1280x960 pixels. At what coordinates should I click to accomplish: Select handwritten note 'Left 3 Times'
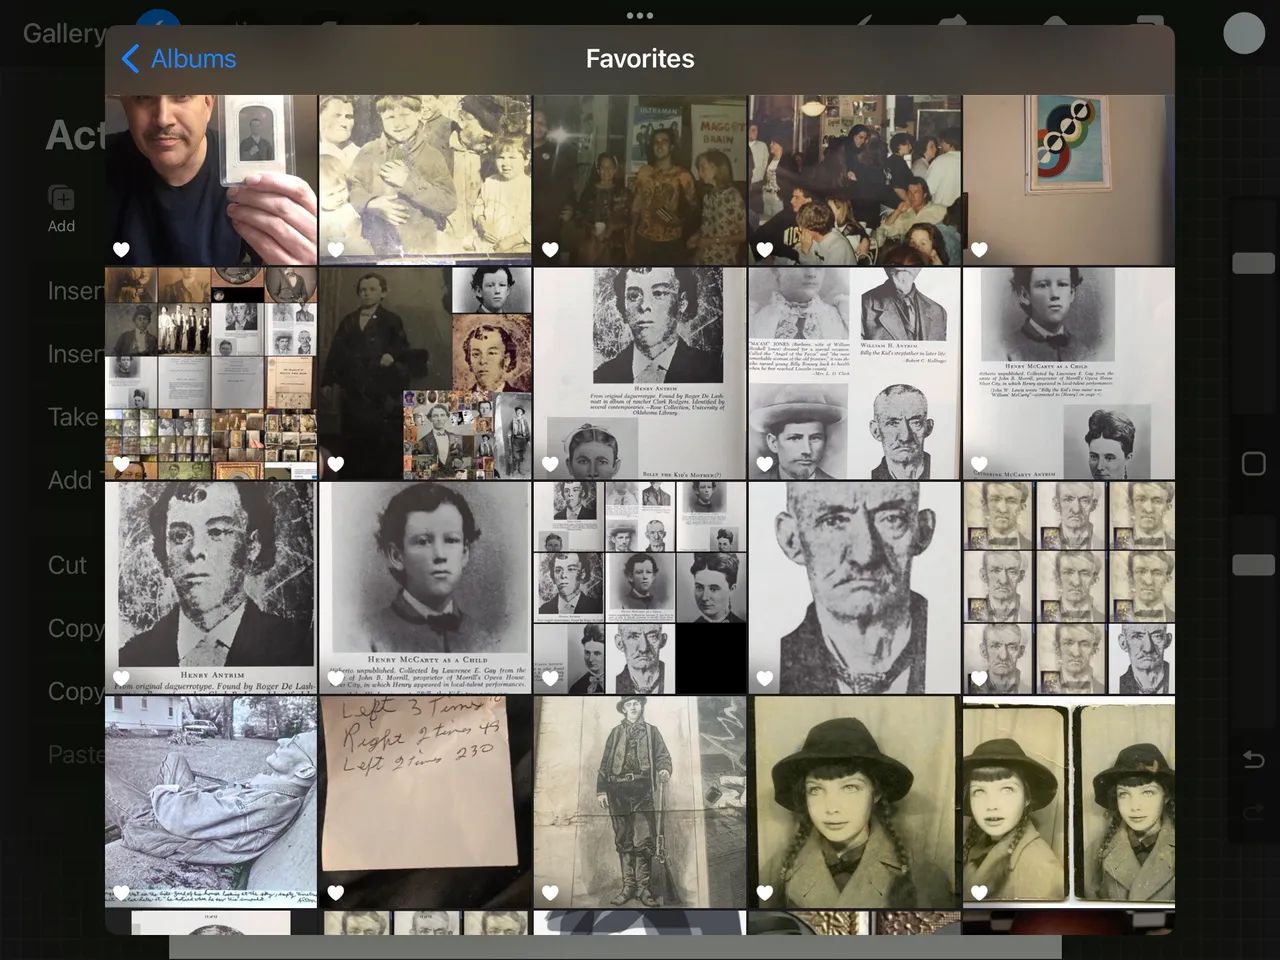425,802
